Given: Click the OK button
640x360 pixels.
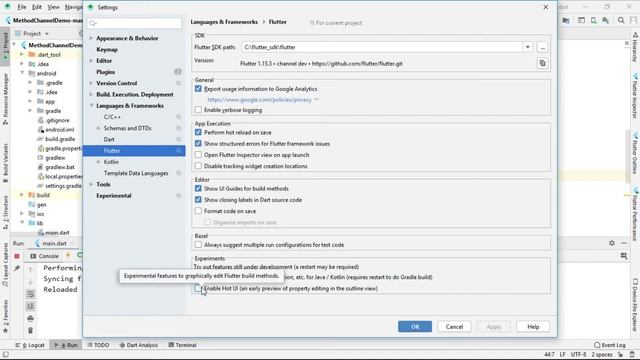Looking at the screenshot, I should (x=415, y=327).
